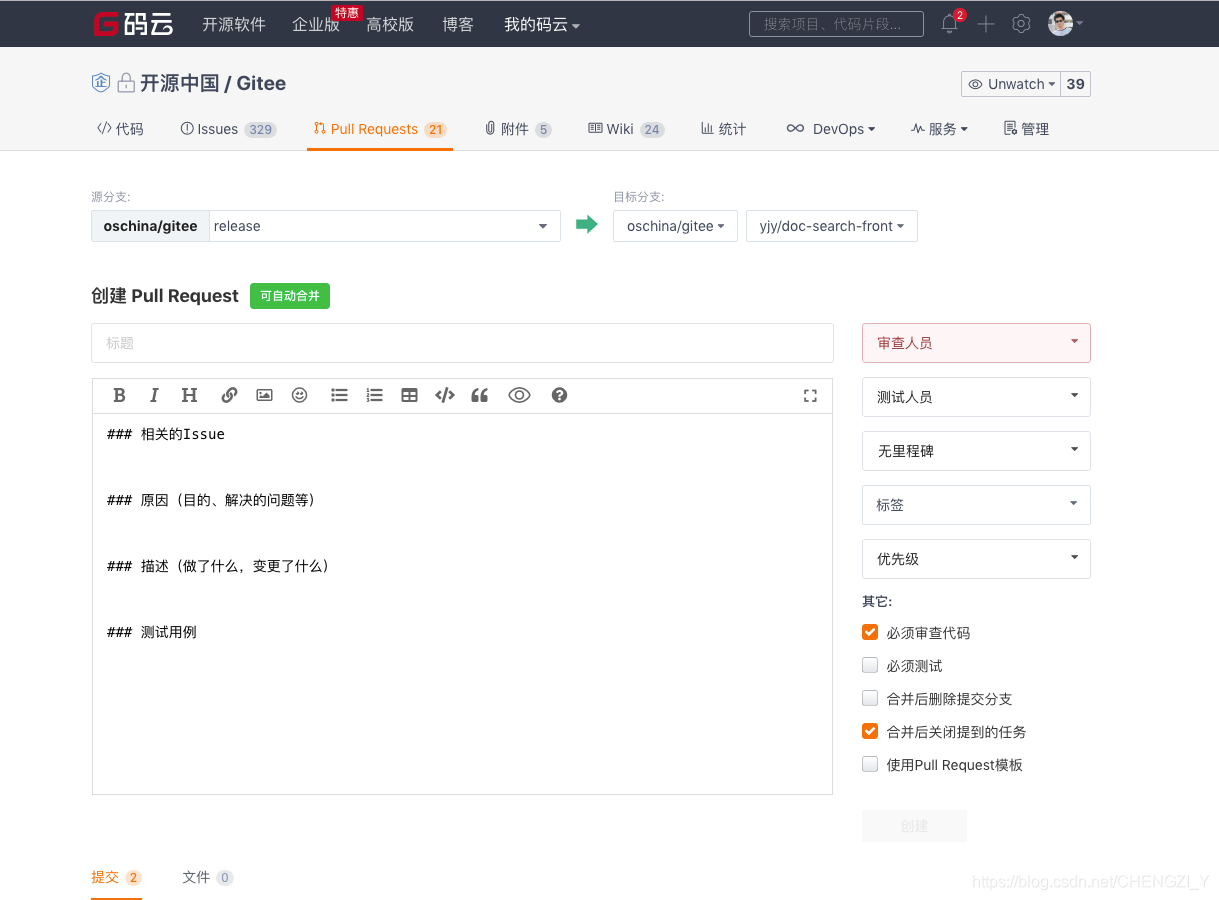The height and width of the screenshot is (900, 1219).
Task: Open the 统计 tab
Action: click(723, 129)
